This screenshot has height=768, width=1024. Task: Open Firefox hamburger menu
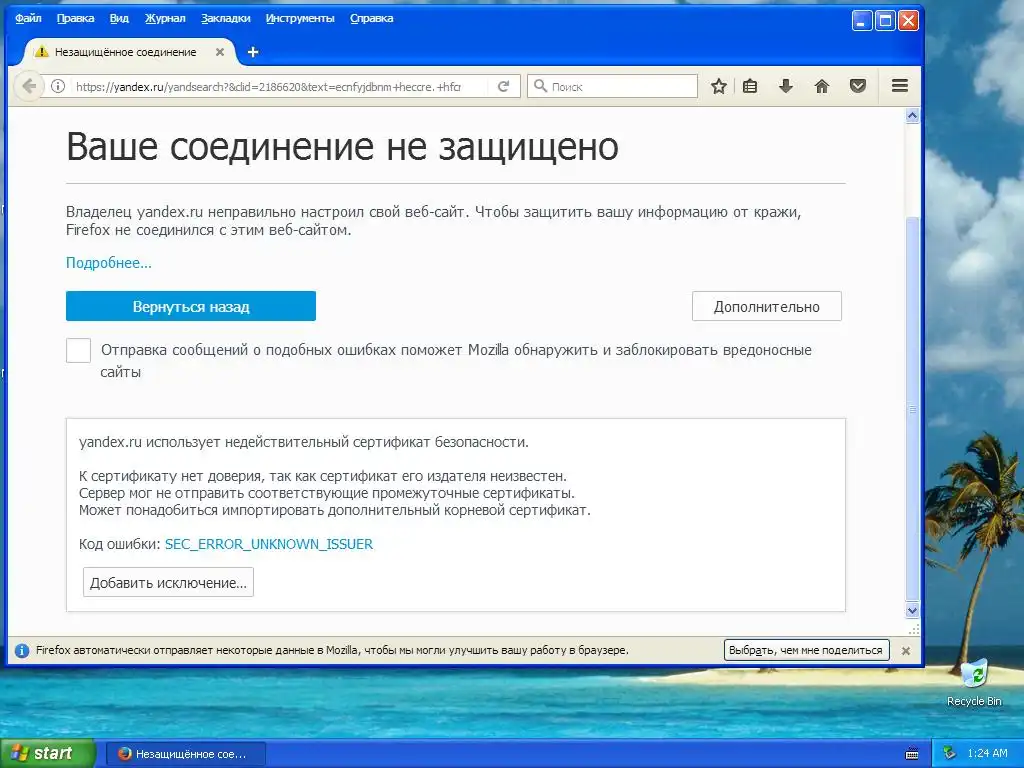pos(900,86)
